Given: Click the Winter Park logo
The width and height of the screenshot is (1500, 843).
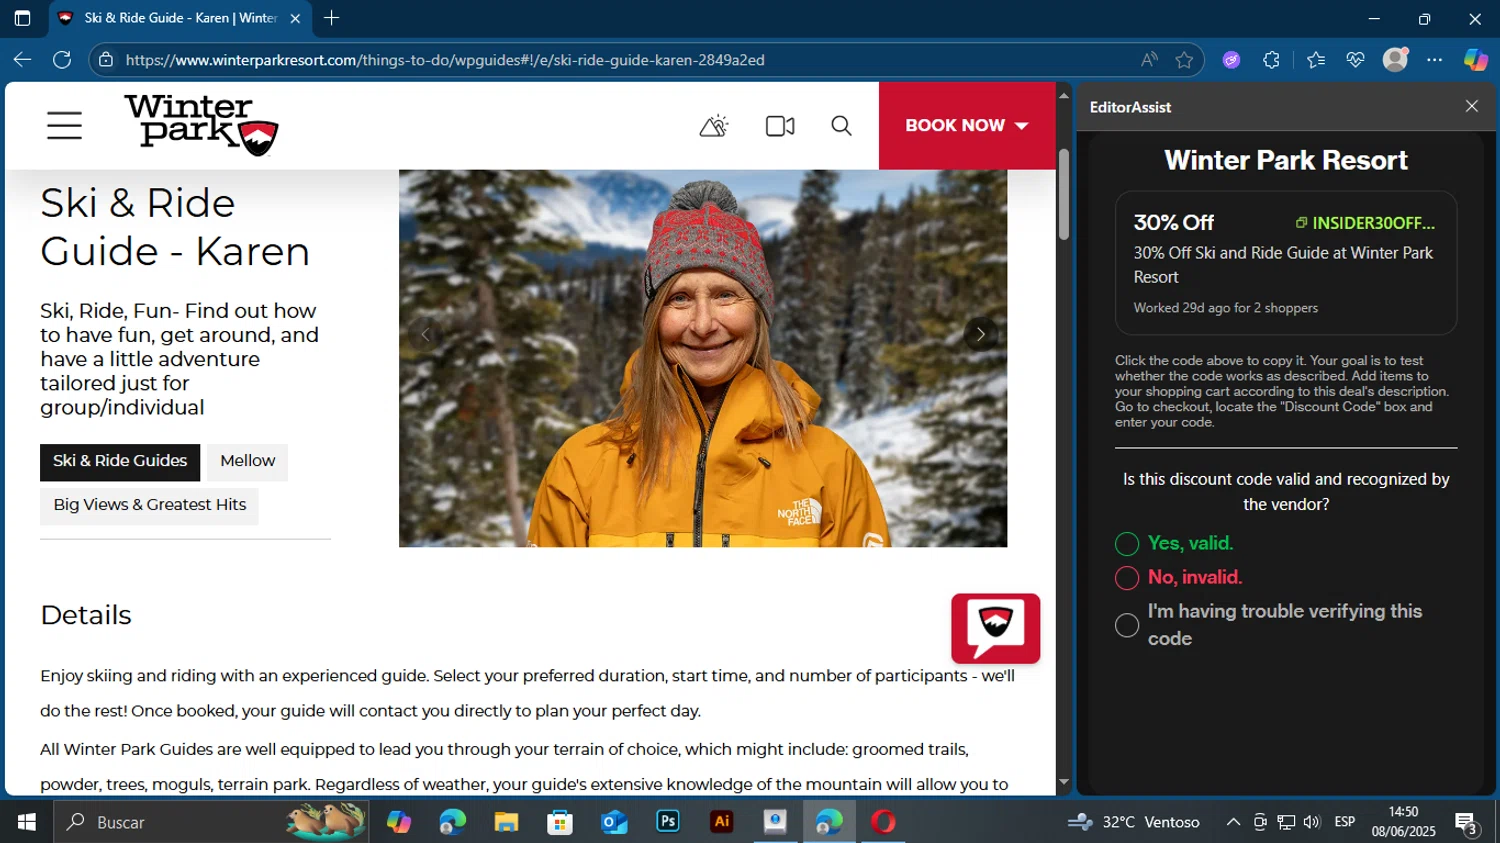Looking at the screenshot, I should point(201,125).
